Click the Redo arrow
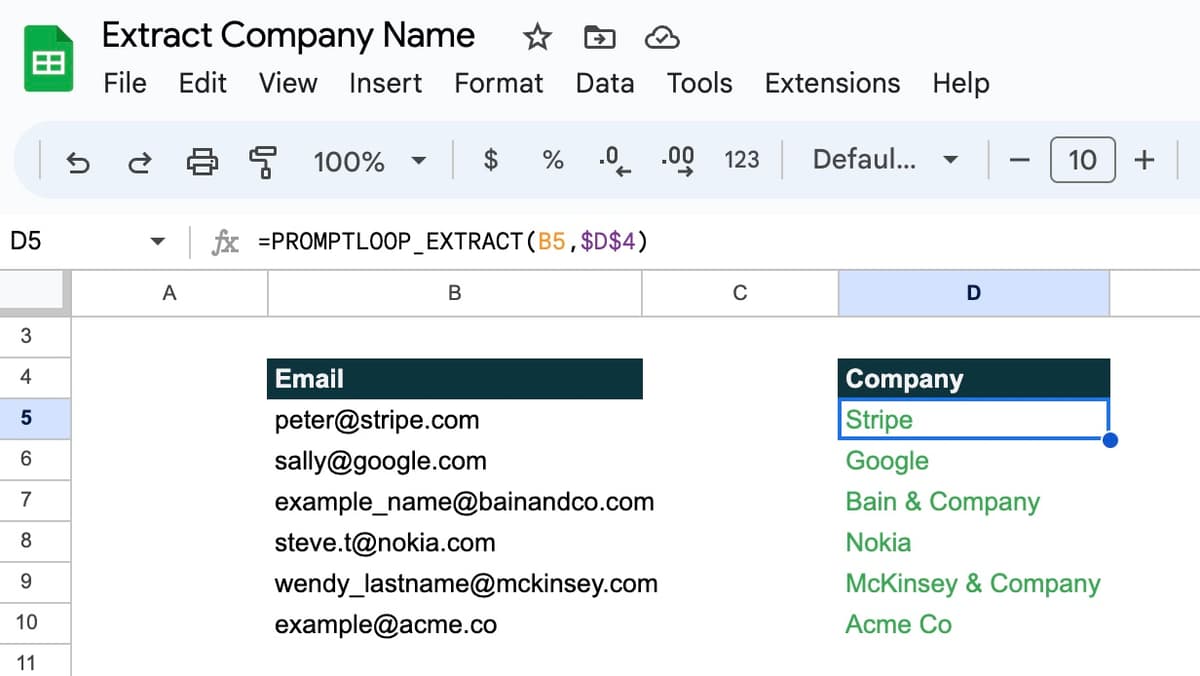 click(x=140, y=160)
